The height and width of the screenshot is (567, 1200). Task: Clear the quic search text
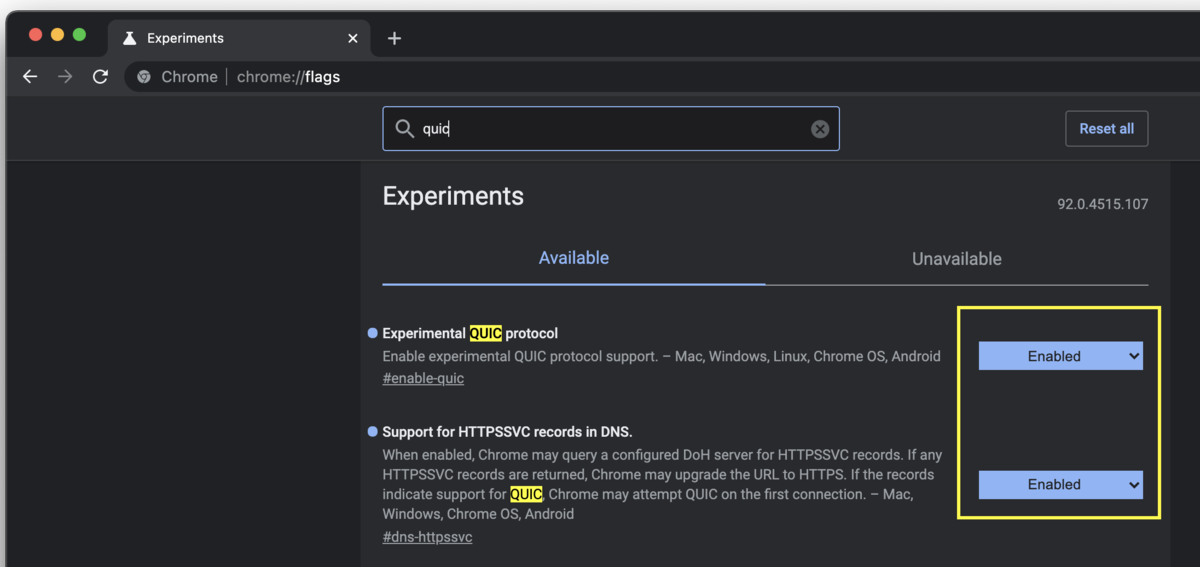(820, 129)
